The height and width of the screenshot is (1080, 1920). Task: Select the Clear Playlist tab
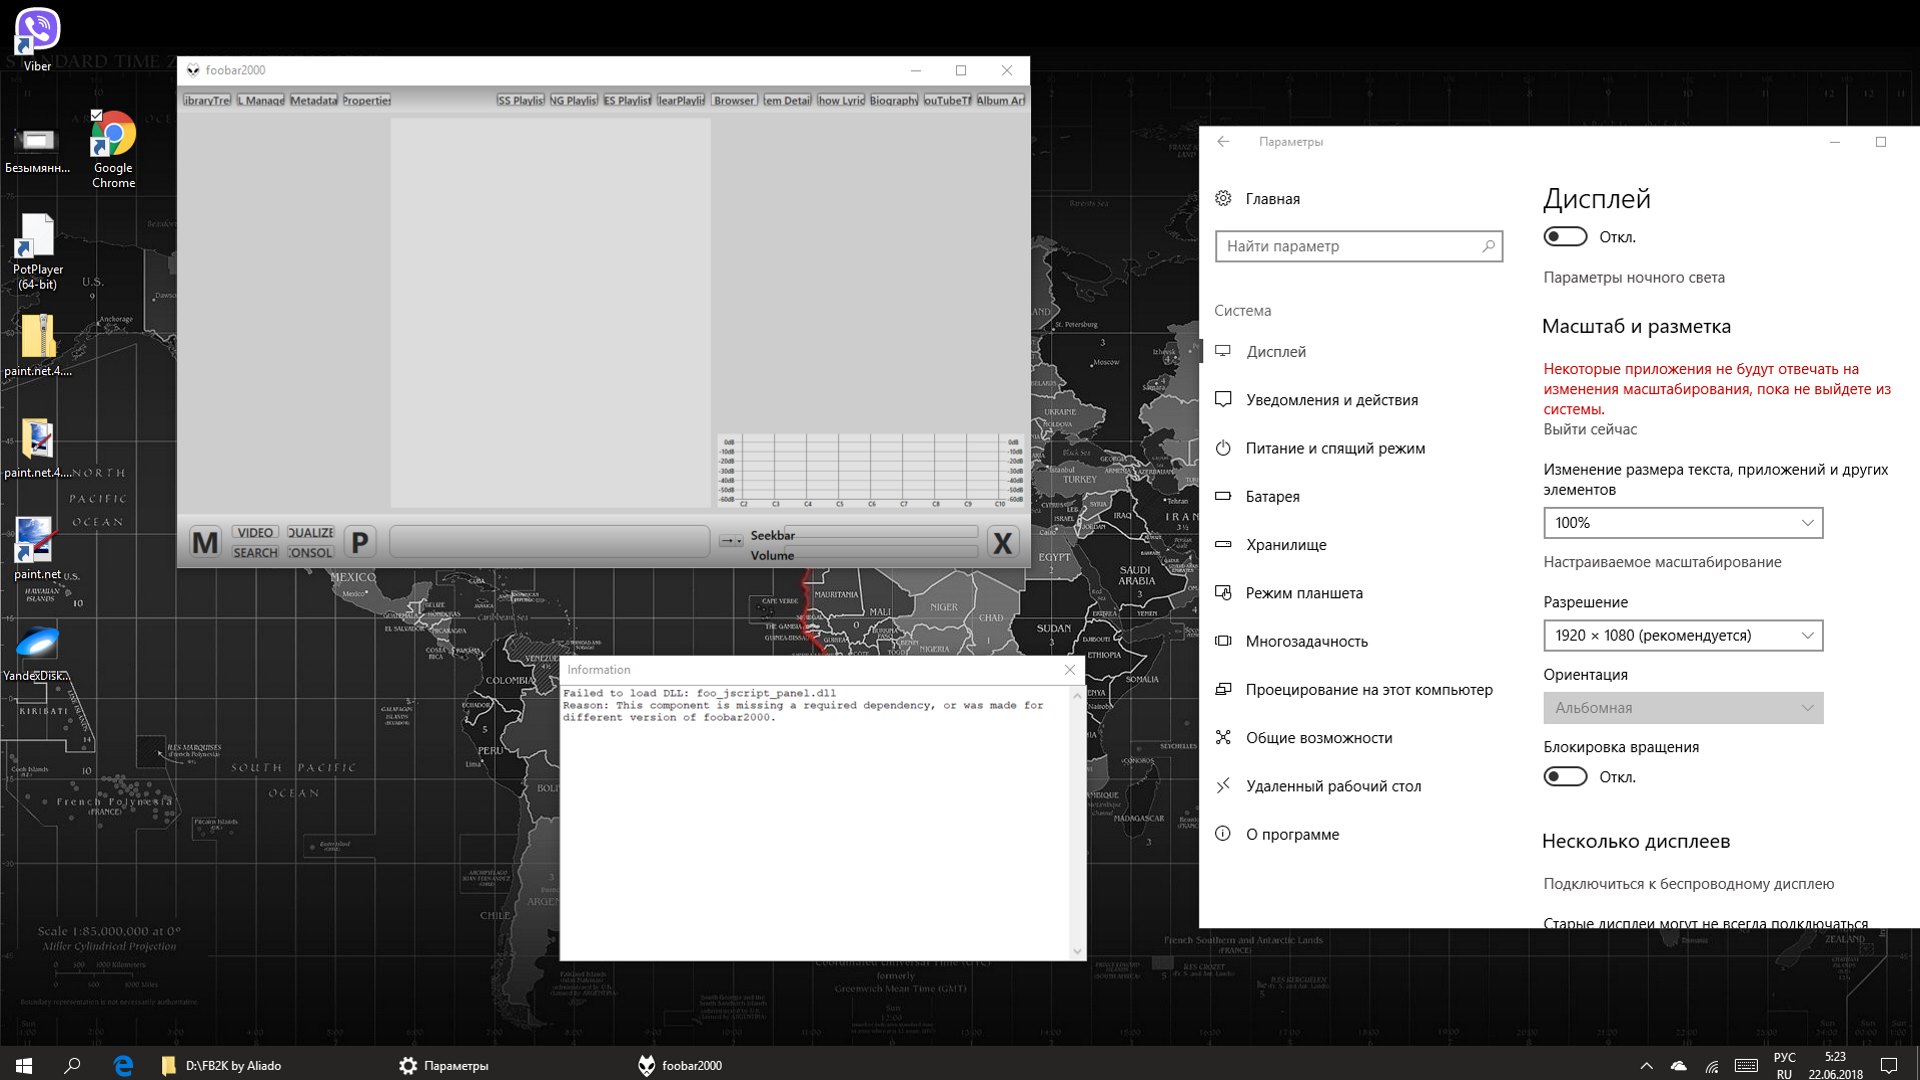[x=681, y=100]
